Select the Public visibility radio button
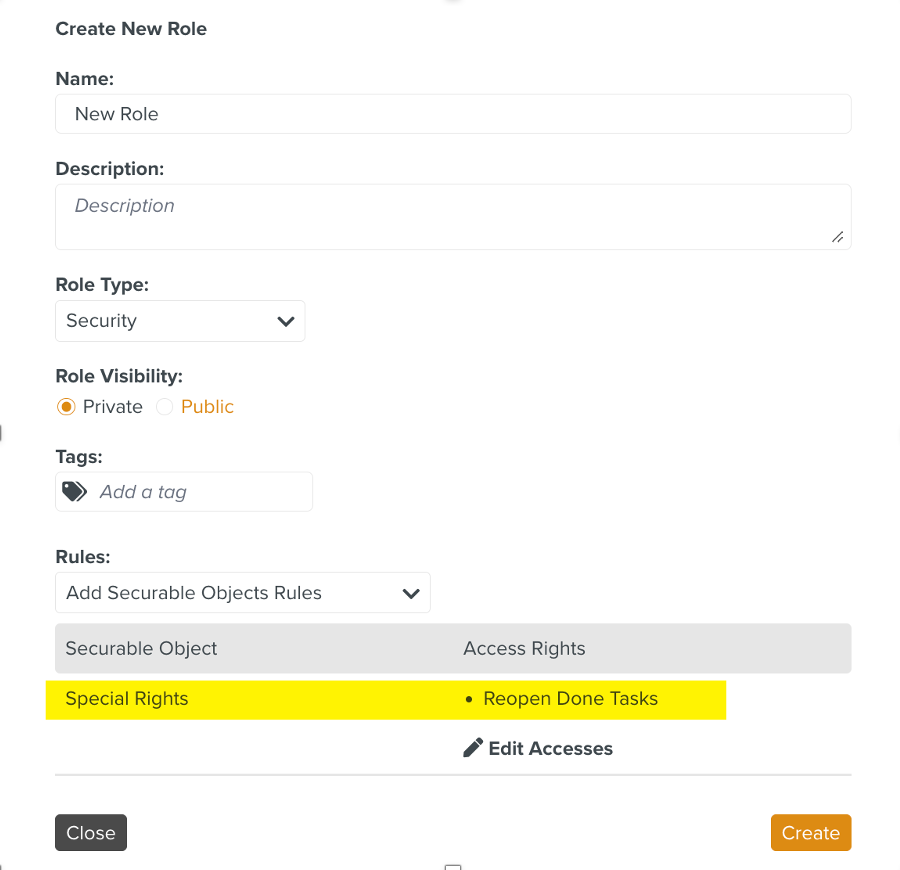 tap(165, 407)
